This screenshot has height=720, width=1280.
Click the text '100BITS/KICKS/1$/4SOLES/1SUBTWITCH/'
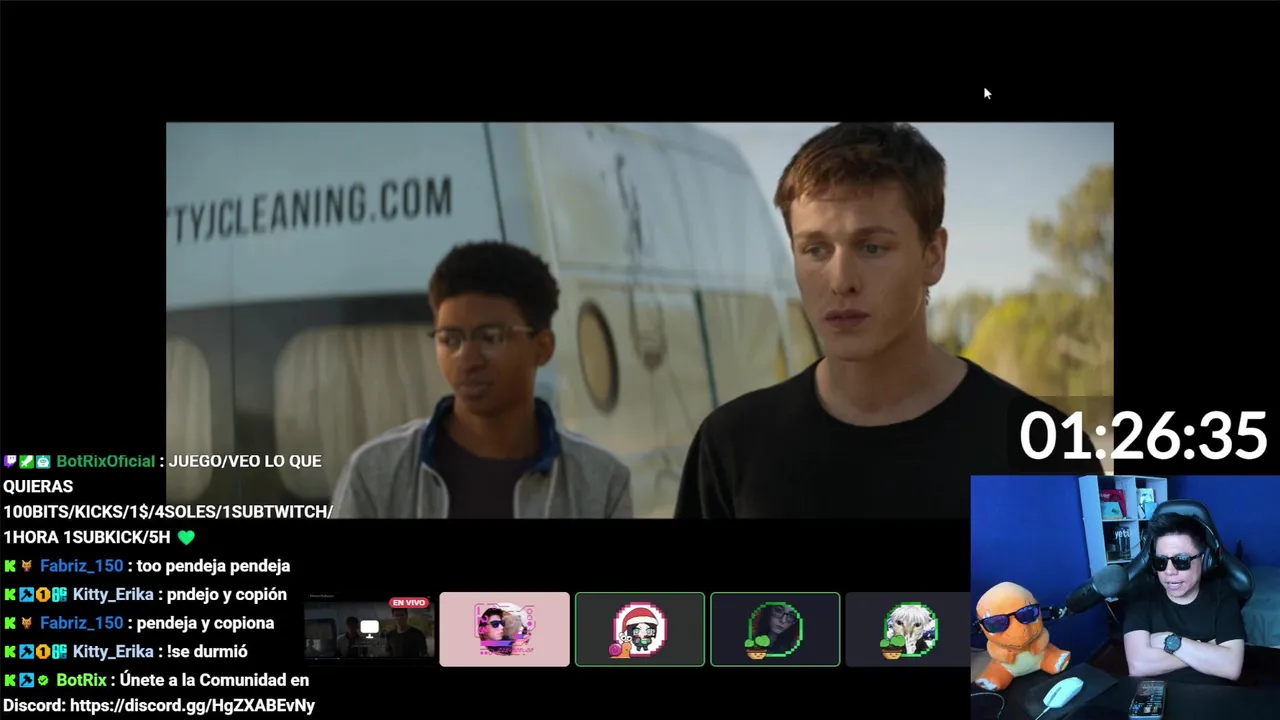[x=168, y=512]
